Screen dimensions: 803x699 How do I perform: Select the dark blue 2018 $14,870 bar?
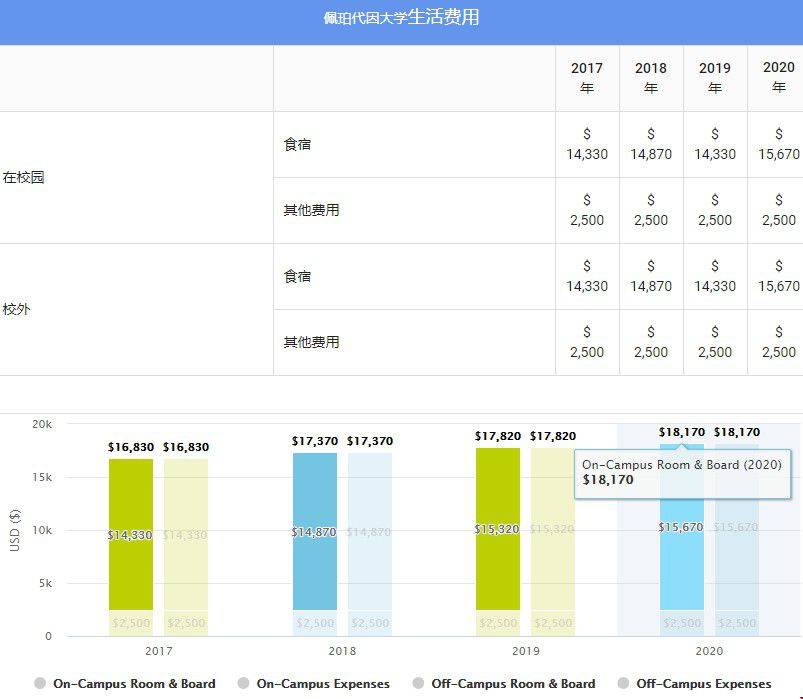click(x=315, y=531)
